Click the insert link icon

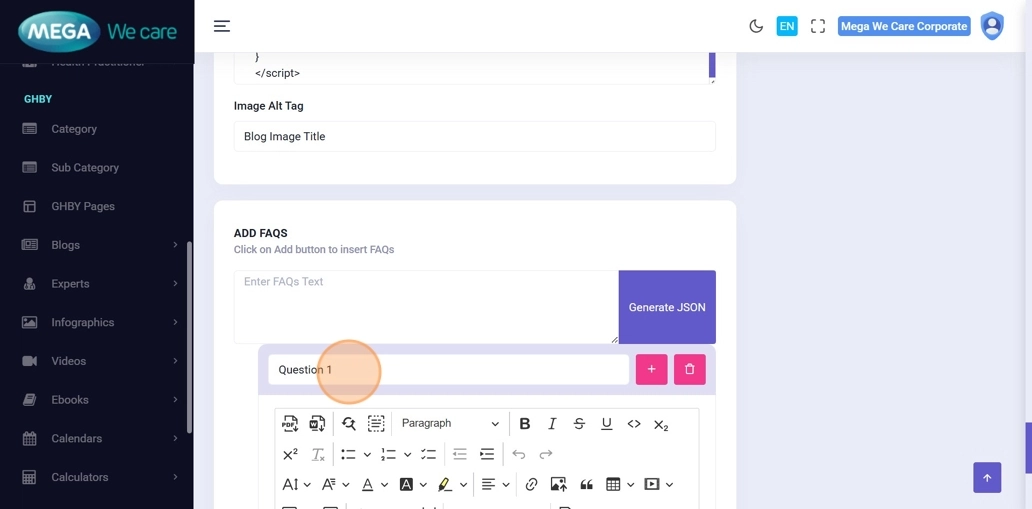[x=531, y=485]
